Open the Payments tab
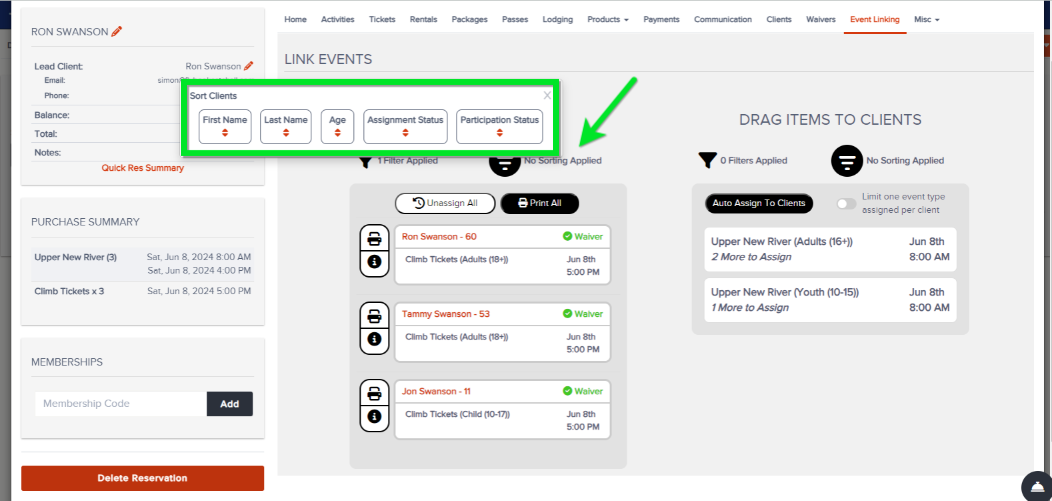Viewport: 1052px width, 501px height. (662, 19)
